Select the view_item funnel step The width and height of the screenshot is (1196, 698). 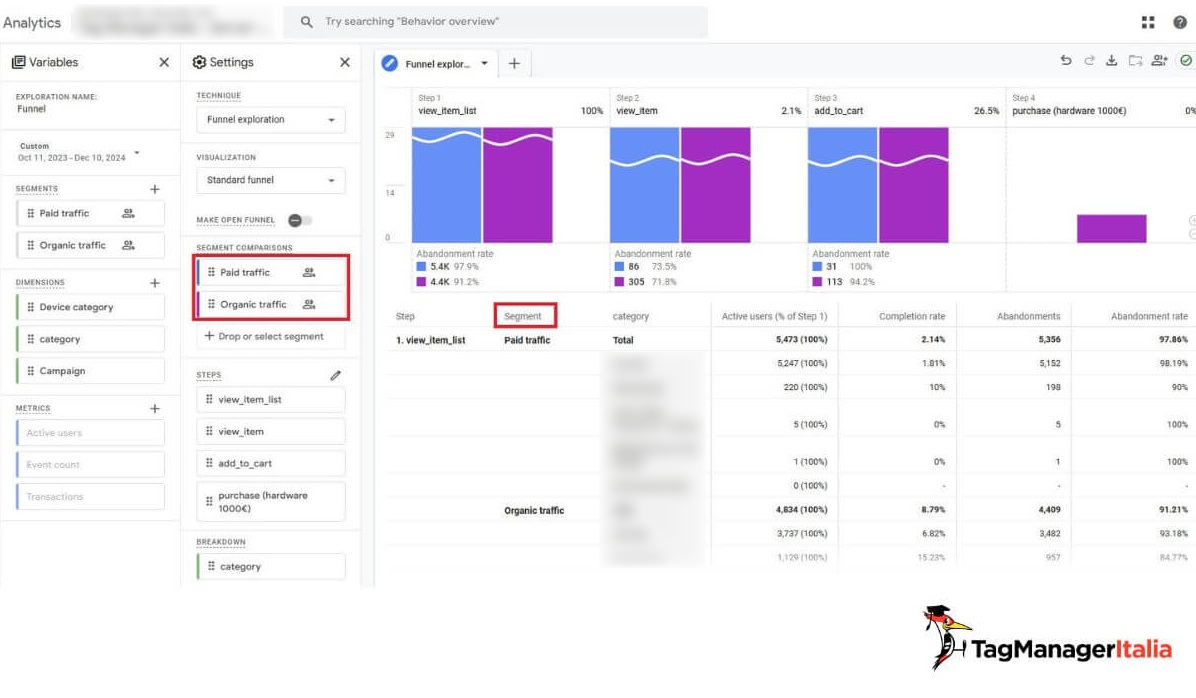tap(271, 431)
